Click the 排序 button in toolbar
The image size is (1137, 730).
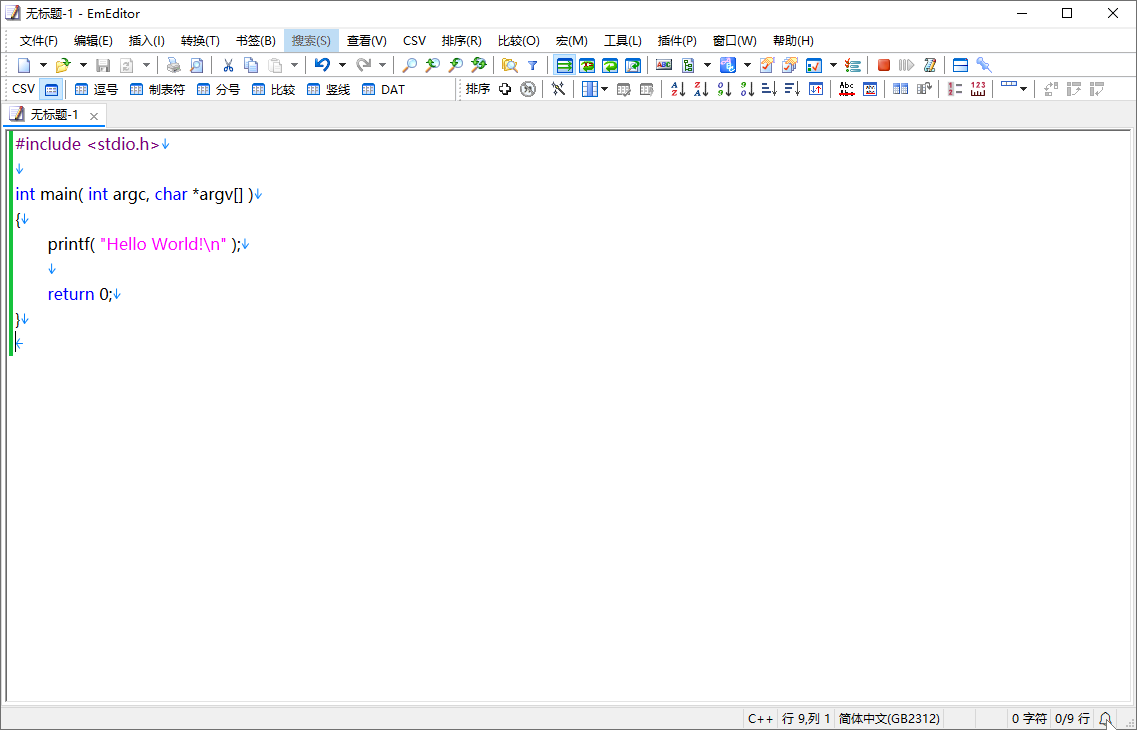[478, 89]
